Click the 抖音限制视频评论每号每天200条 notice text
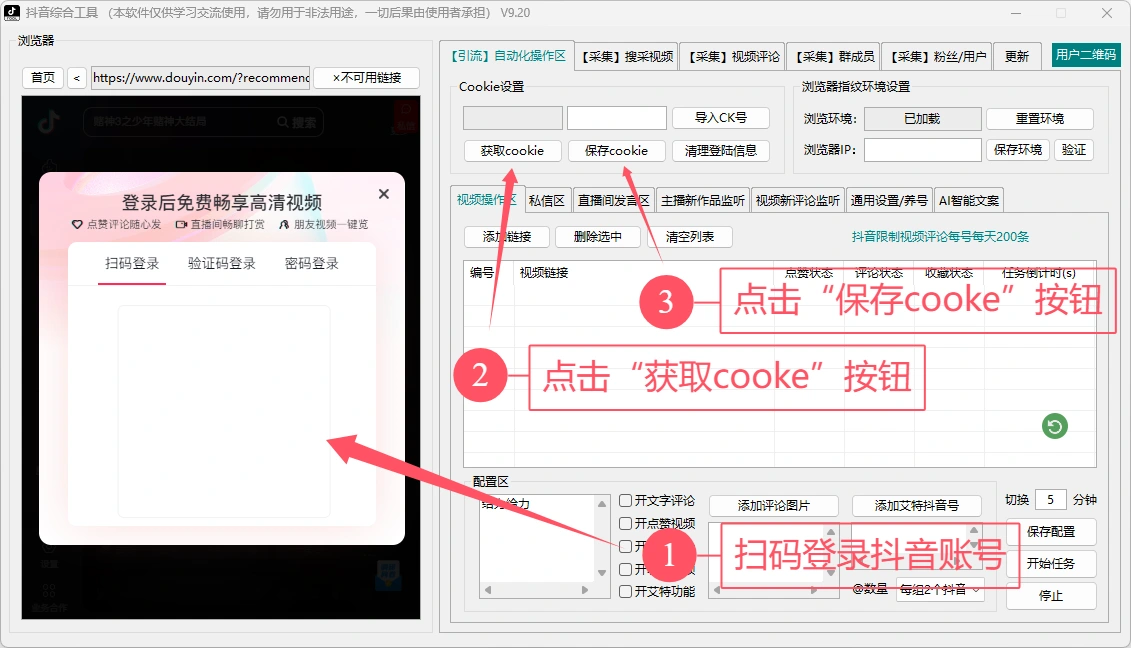Image resolution: width=1131 pixels, height=648 pixels. (940, 237)
